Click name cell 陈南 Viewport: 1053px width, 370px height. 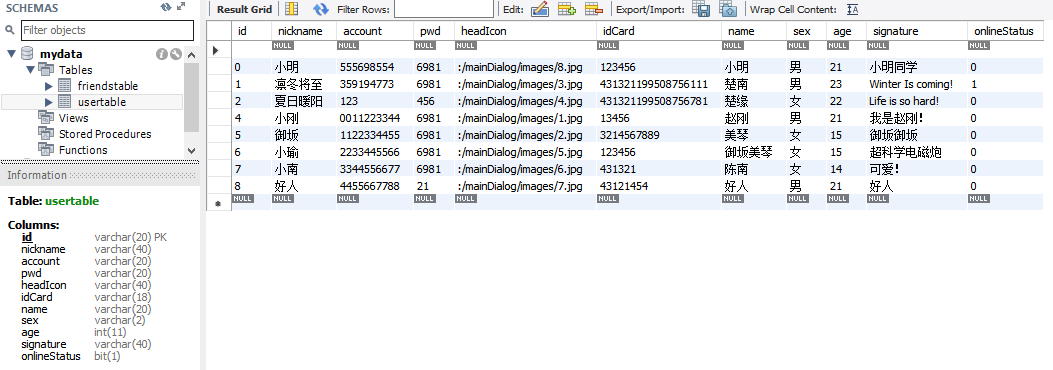pos(753,169)
